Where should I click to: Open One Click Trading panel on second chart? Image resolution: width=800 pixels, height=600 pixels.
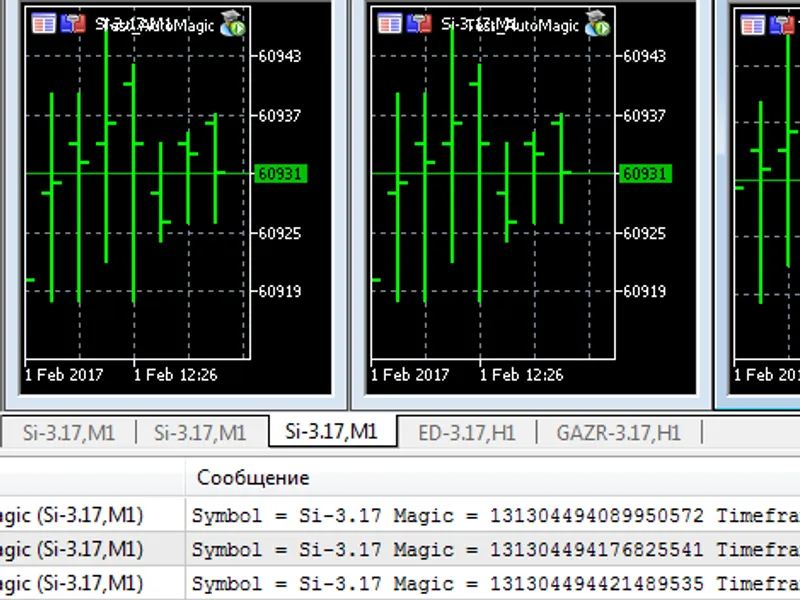(x=389, y=24)
